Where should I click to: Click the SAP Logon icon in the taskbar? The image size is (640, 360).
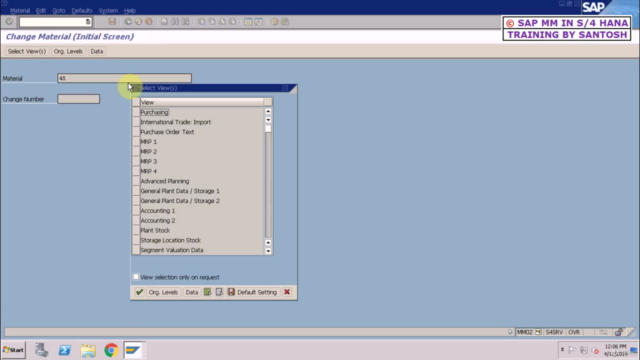(133, 350)
